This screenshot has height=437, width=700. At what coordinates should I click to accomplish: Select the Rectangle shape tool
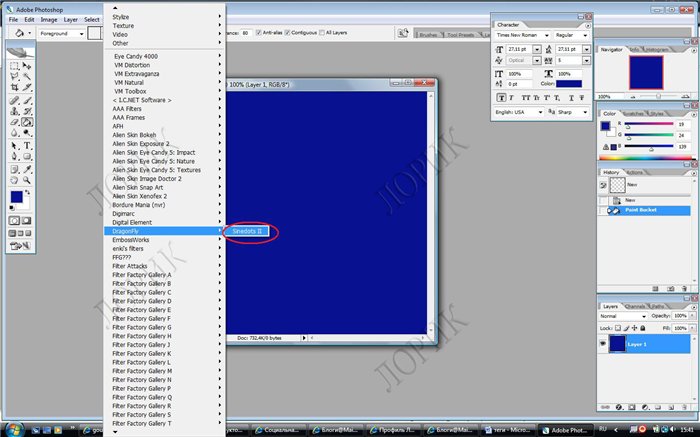click(27, 156)
